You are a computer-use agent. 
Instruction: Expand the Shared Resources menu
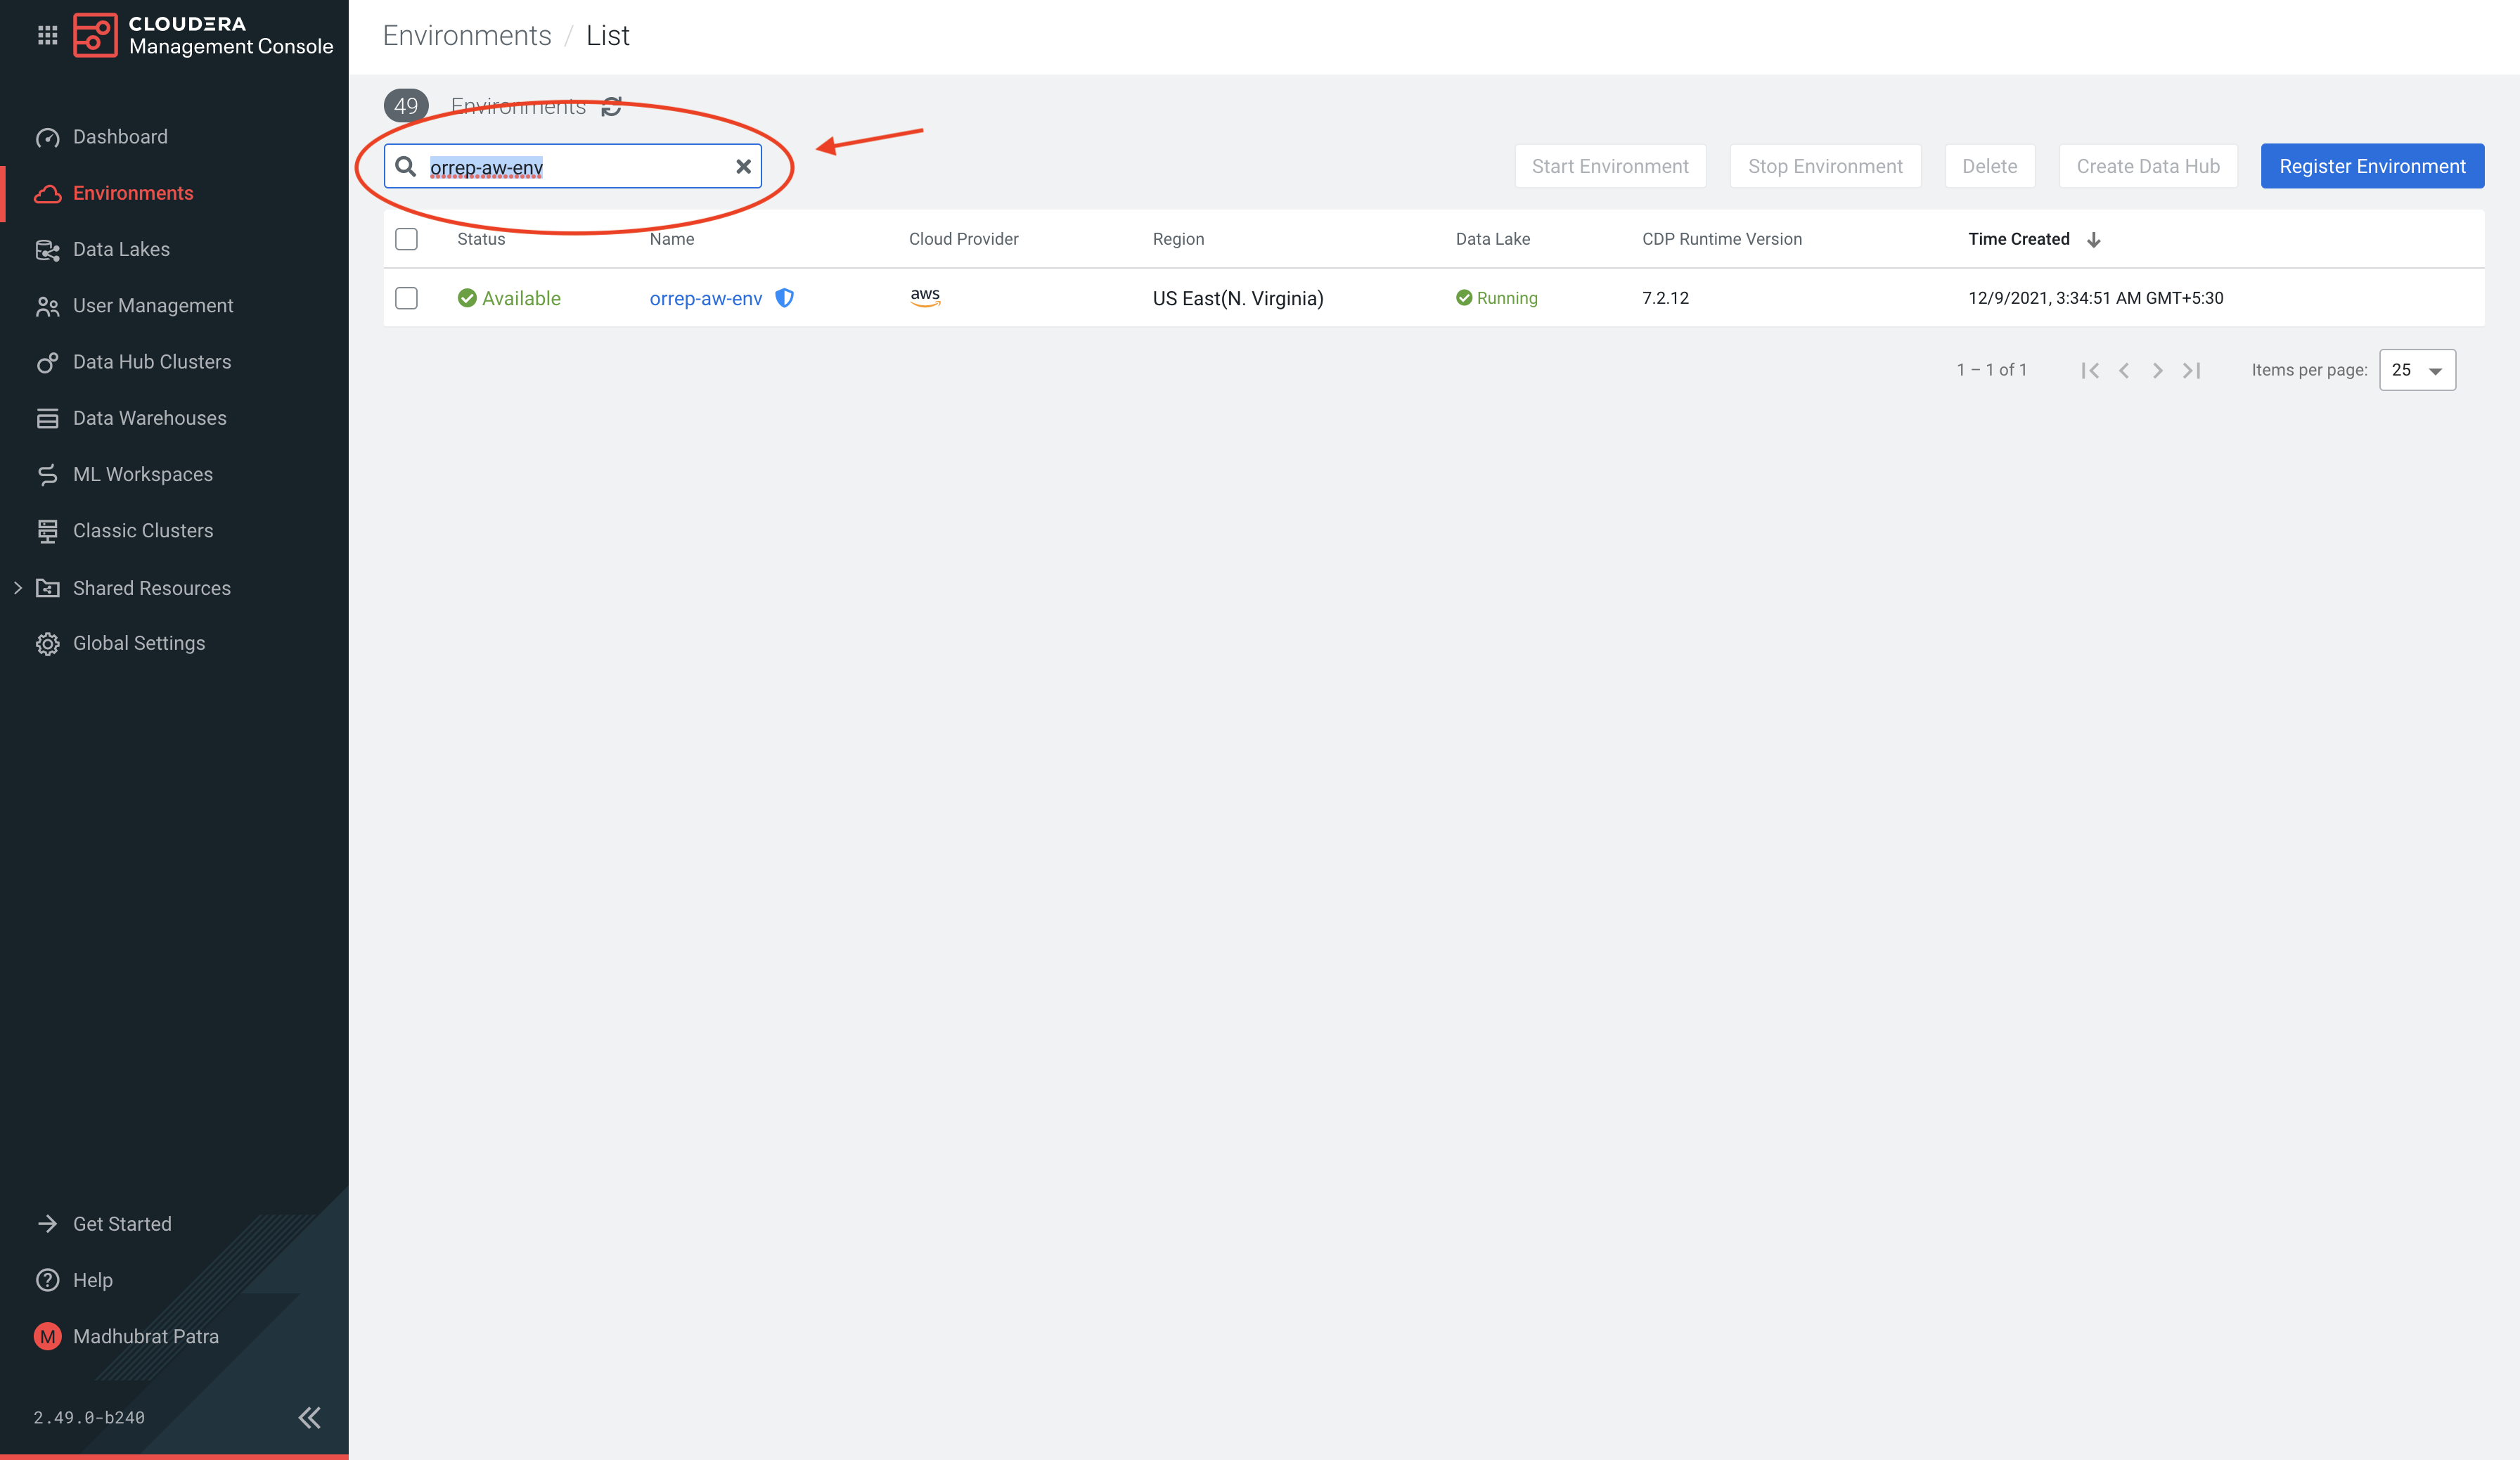(18, 588)
